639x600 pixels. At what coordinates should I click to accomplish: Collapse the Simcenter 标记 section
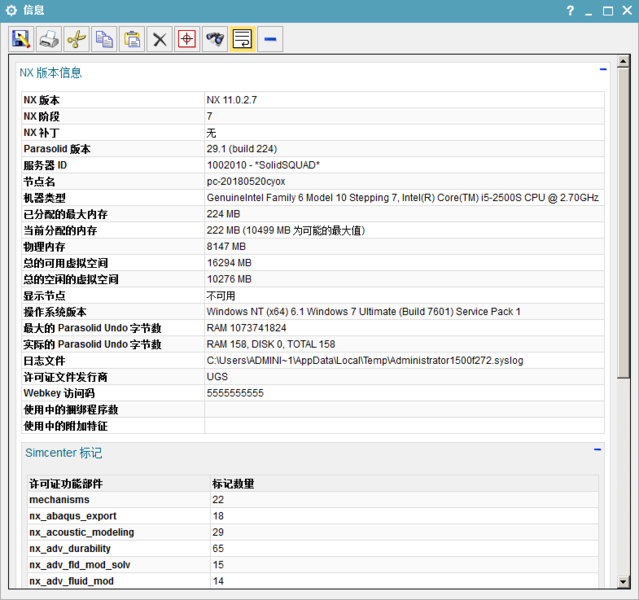coord(597,451)
